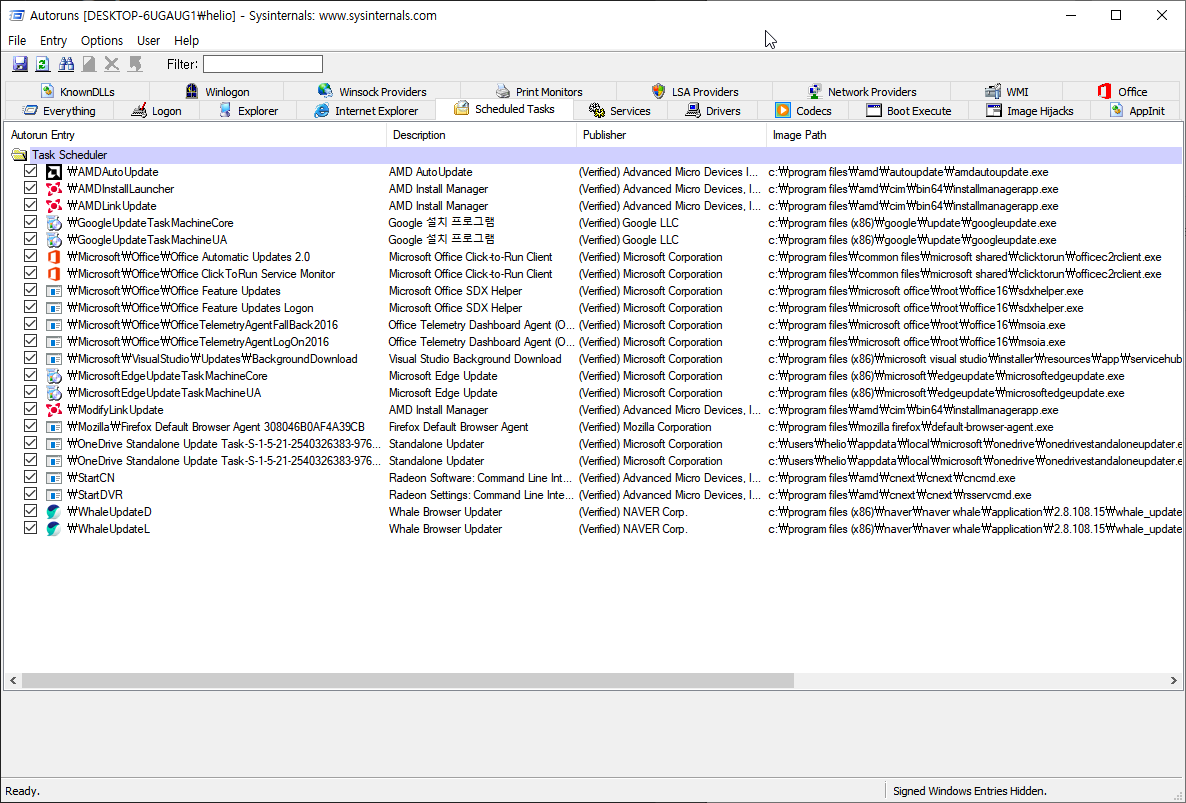Click the GoogleUpdateTaskMachineCore entry icon

(54, 223)
